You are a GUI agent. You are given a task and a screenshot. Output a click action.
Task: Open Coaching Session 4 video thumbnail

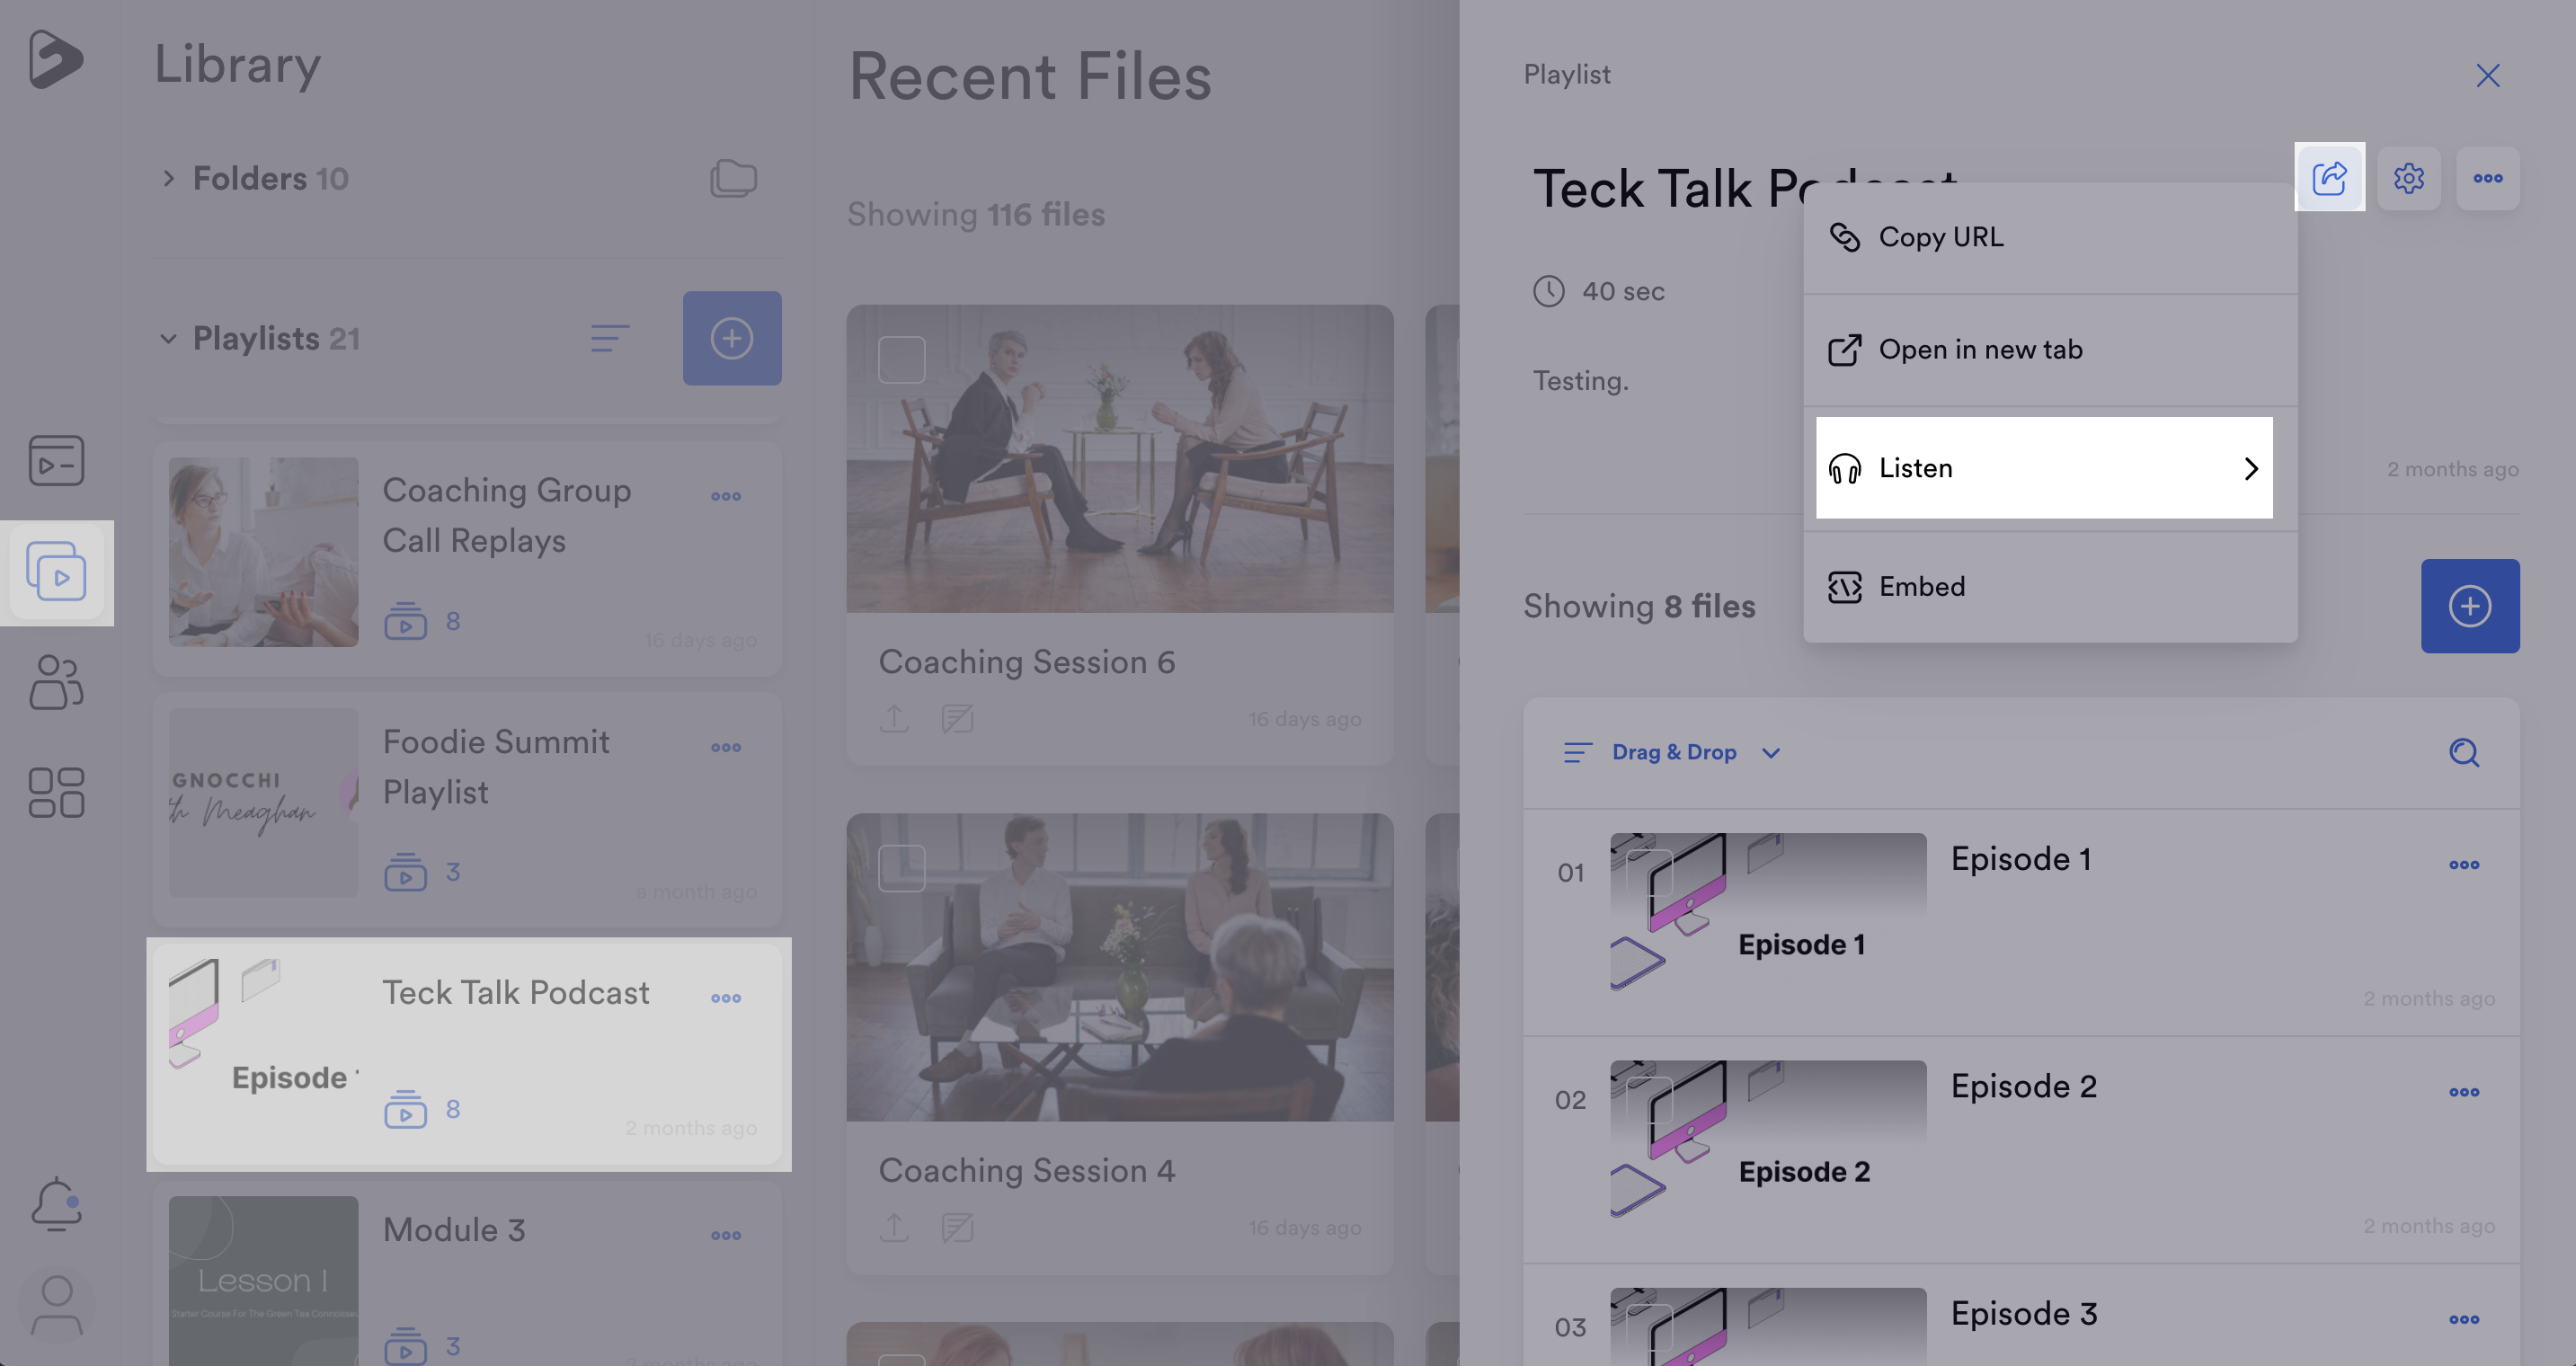tap(1119, 967)
